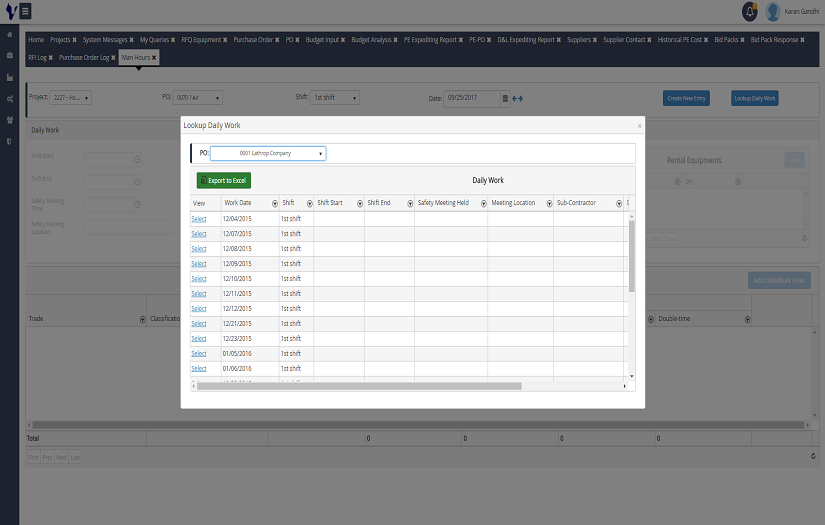The image size is (825, 525).
Task: Click the dialog's vertical scrollbar thumb
Action: click(x=631, y=256)
